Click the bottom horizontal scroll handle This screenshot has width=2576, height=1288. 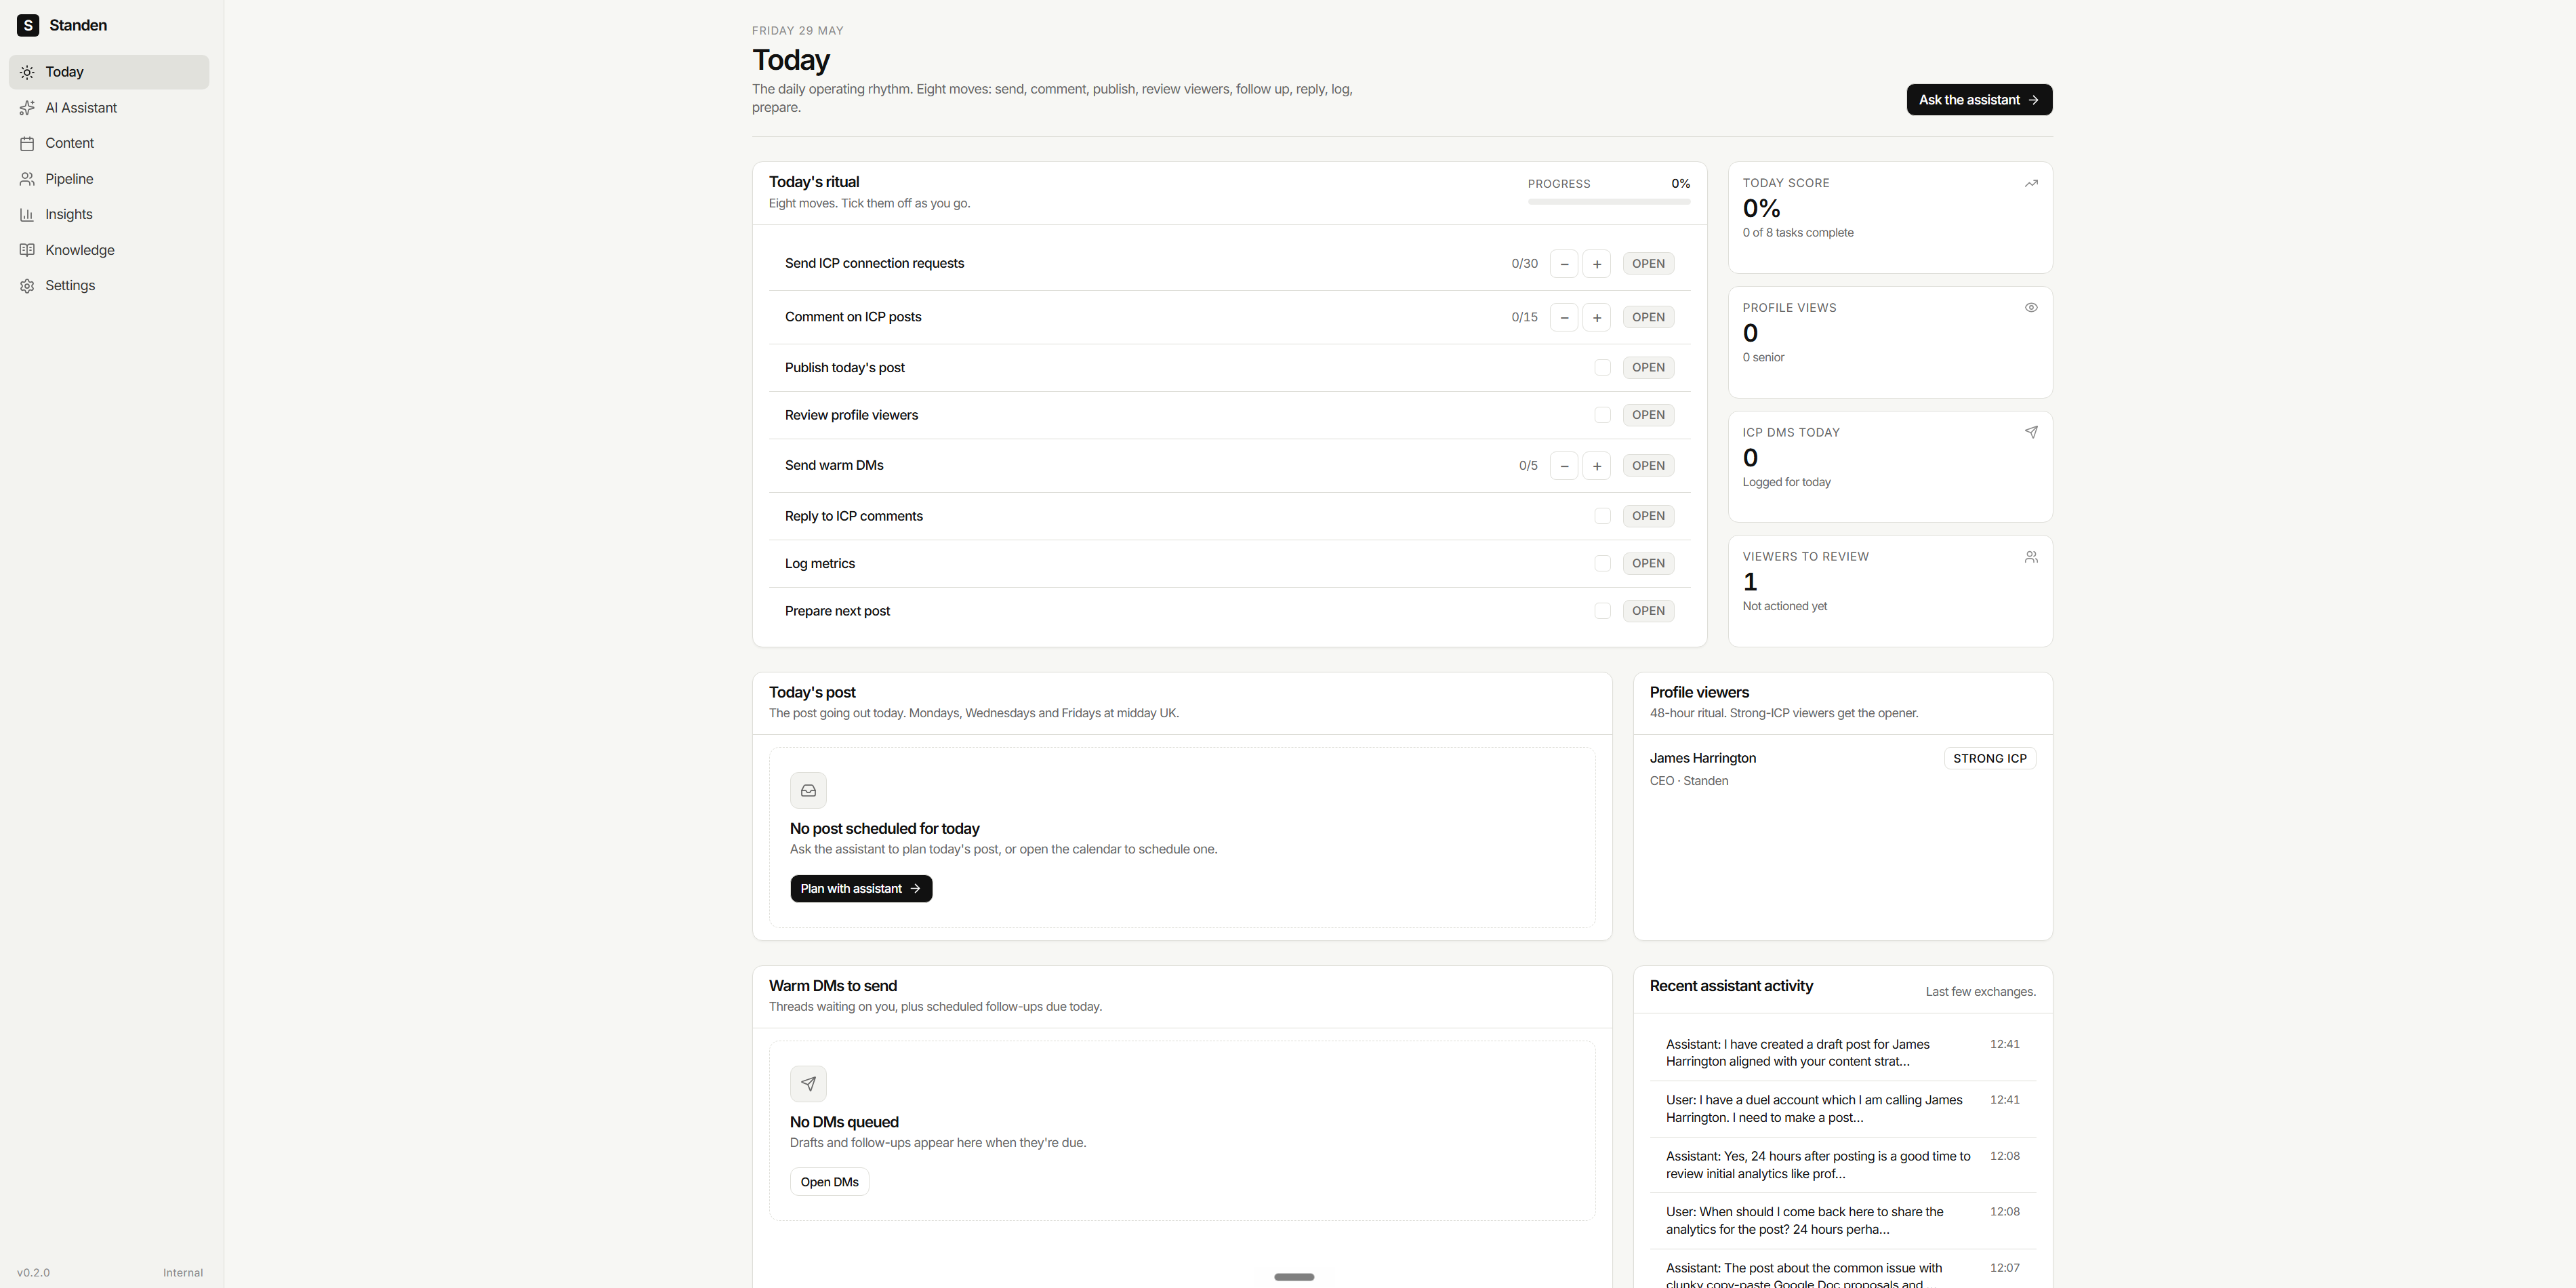pos(1294,1277)
